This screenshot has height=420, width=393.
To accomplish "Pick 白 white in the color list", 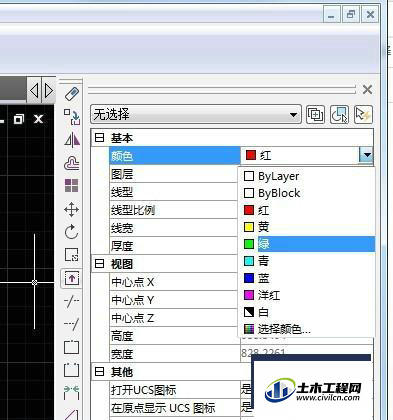I will 307,312.
